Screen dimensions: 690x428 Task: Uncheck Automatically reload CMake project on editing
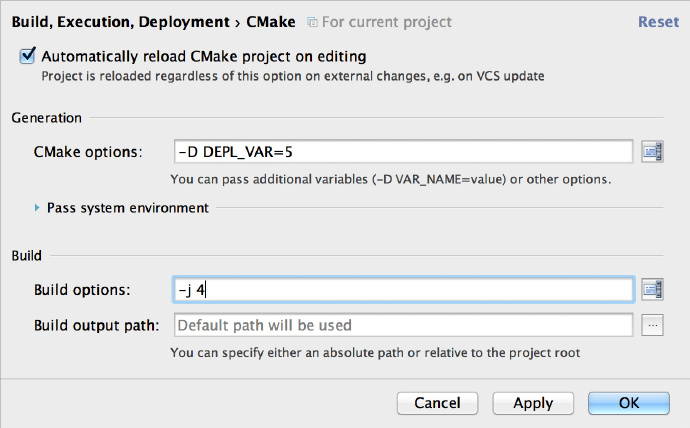[x=27, y=56]
